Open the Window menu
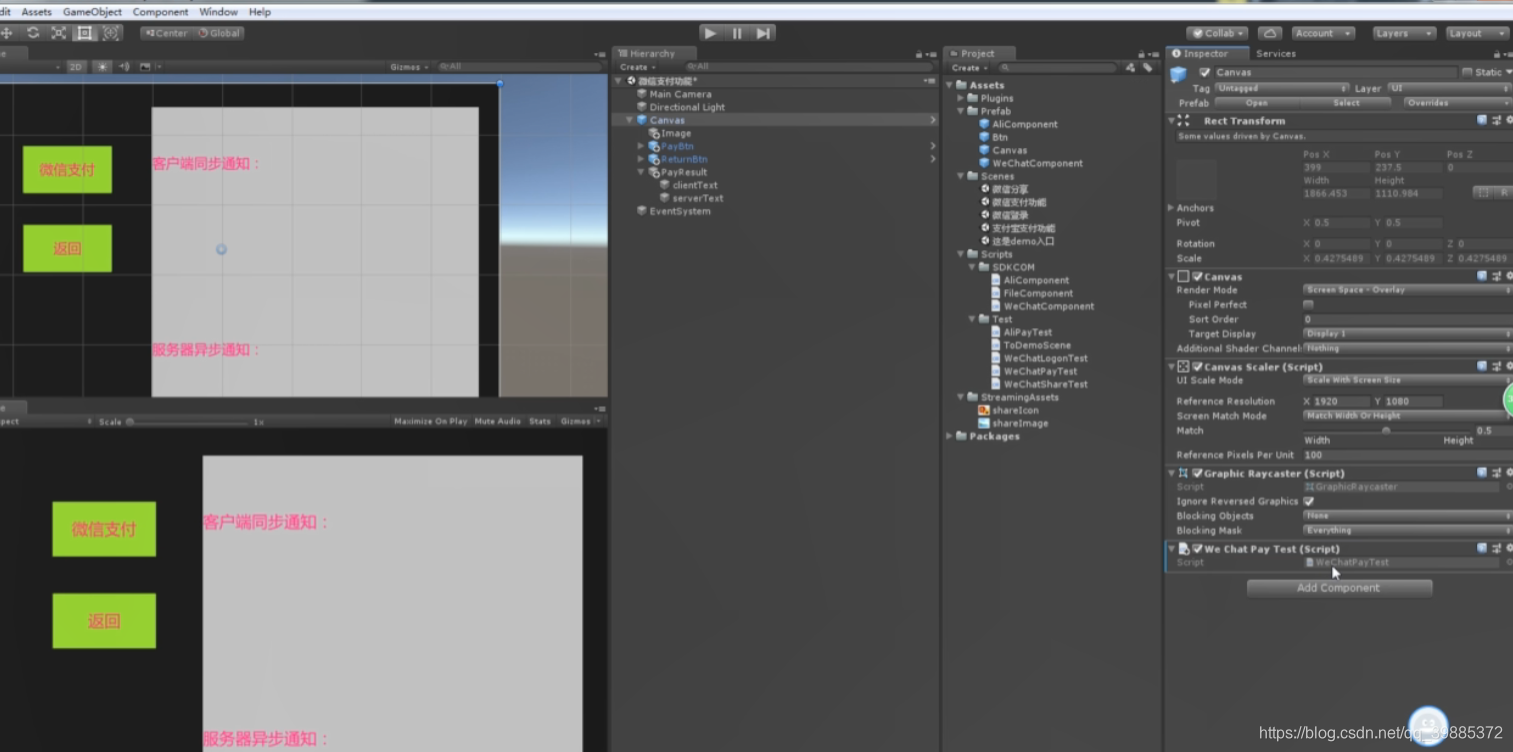This screenshot has height=752, width=1513. point(218,12)
